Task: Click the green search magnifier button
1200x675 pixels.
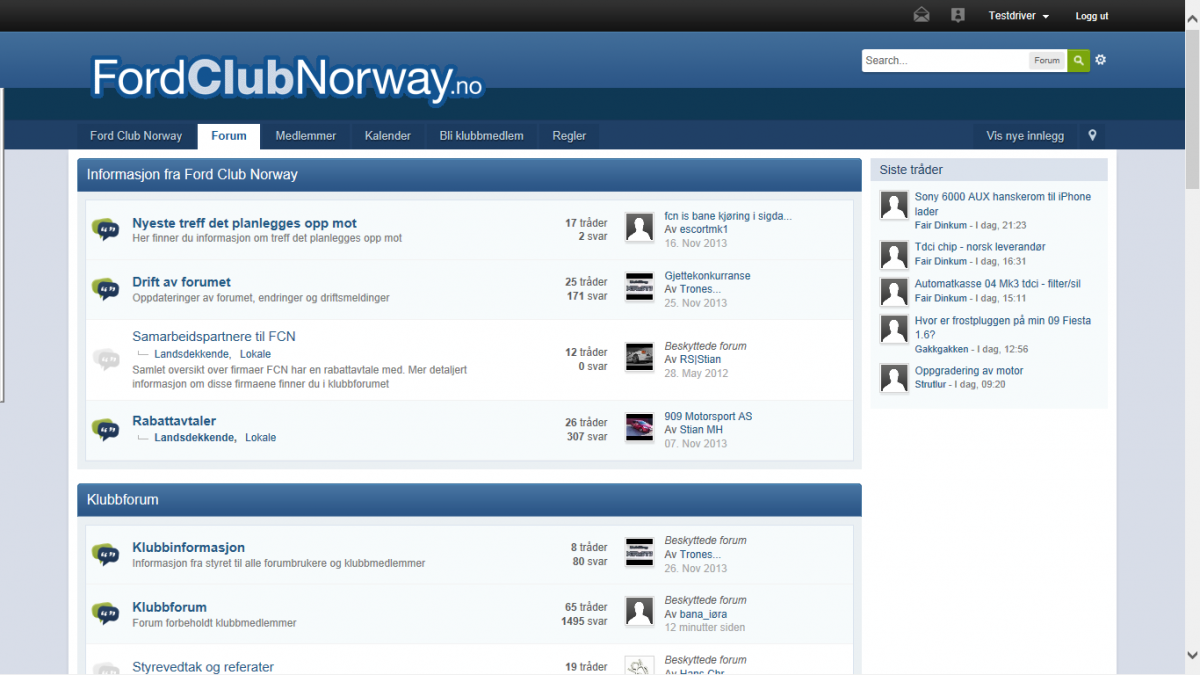Action: (x=1078, y=60)
